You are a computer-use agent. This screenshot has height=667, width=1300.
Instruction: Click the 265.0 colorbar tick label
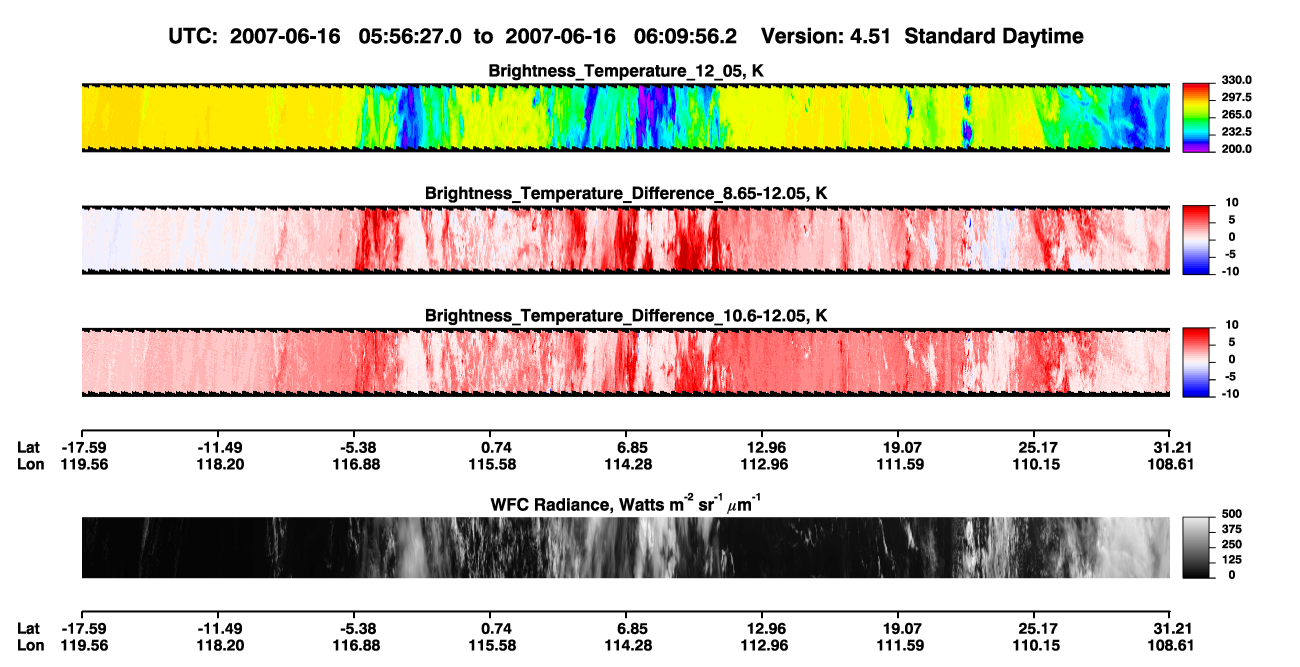[1237, 115]
